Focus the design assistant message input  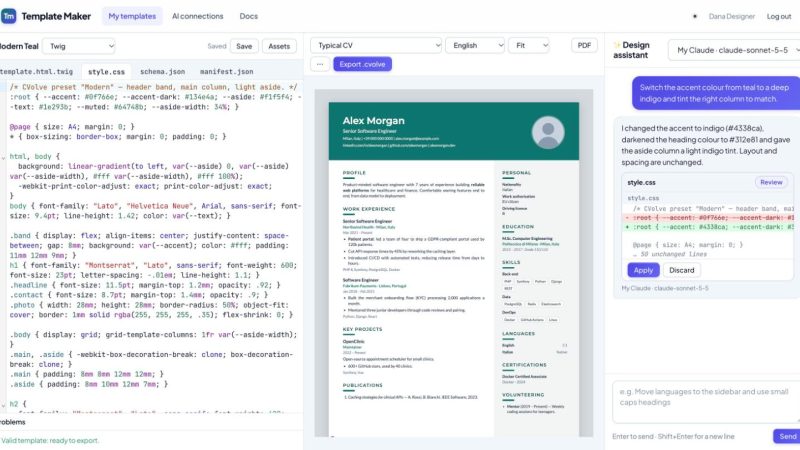[x=706, y=402]
